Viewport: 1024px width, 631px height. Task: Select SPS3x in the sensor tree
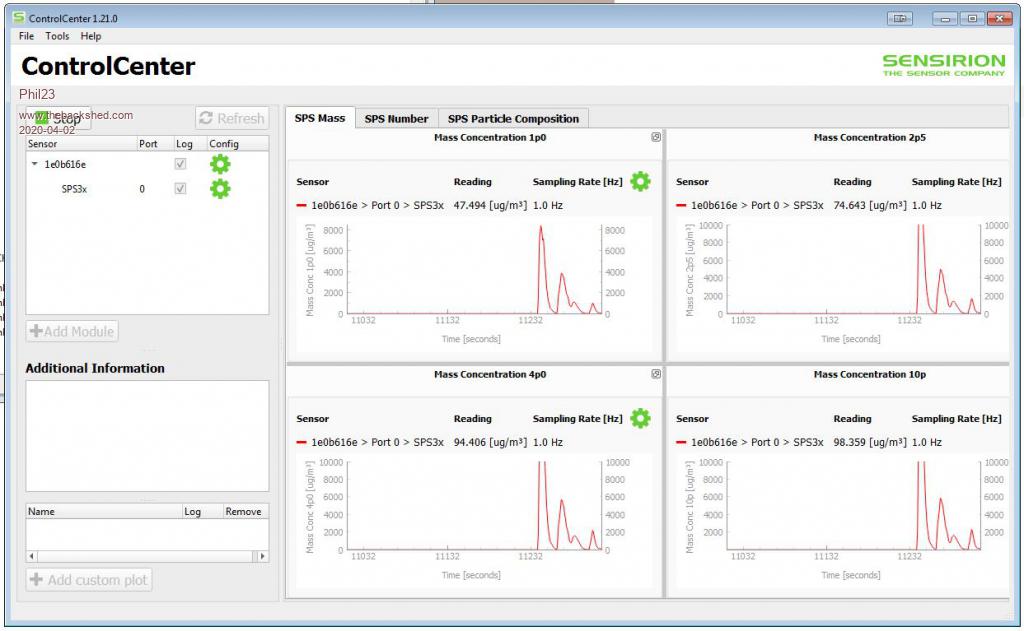(x=74, y=189)
